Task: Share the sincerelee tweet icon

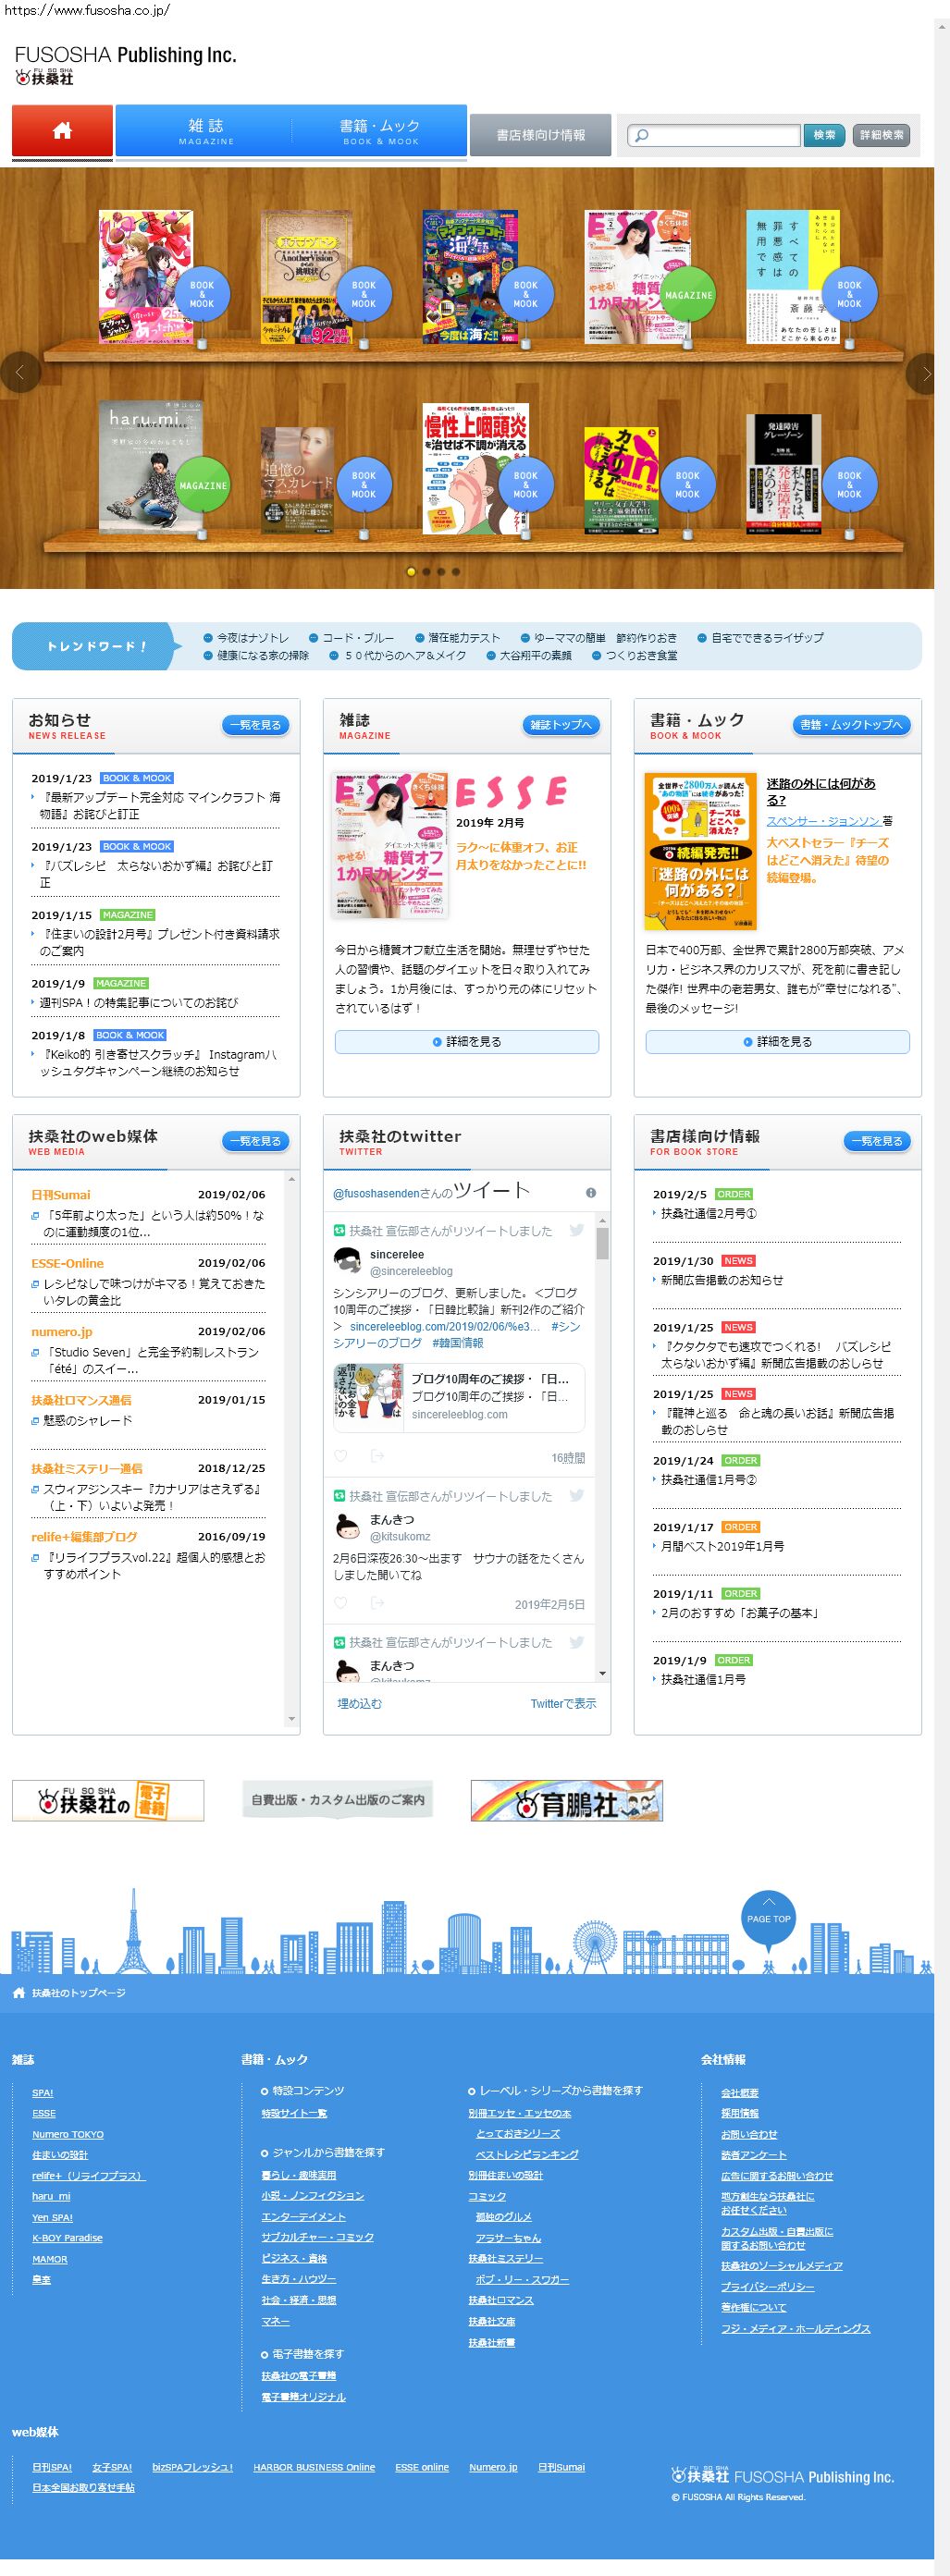Action: pyautogui.click(x=377, y=1456)
